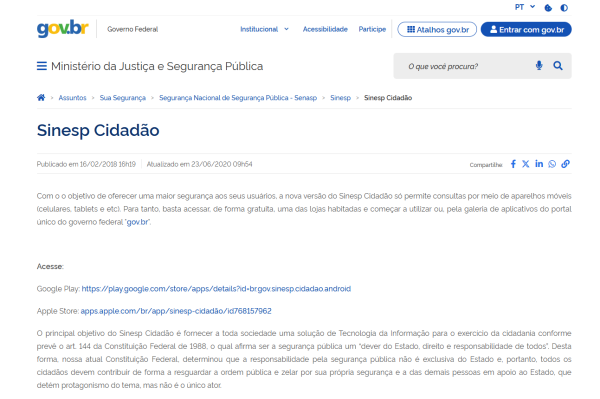
Task: Open the Apple Store app link
Action: point(176,311)
